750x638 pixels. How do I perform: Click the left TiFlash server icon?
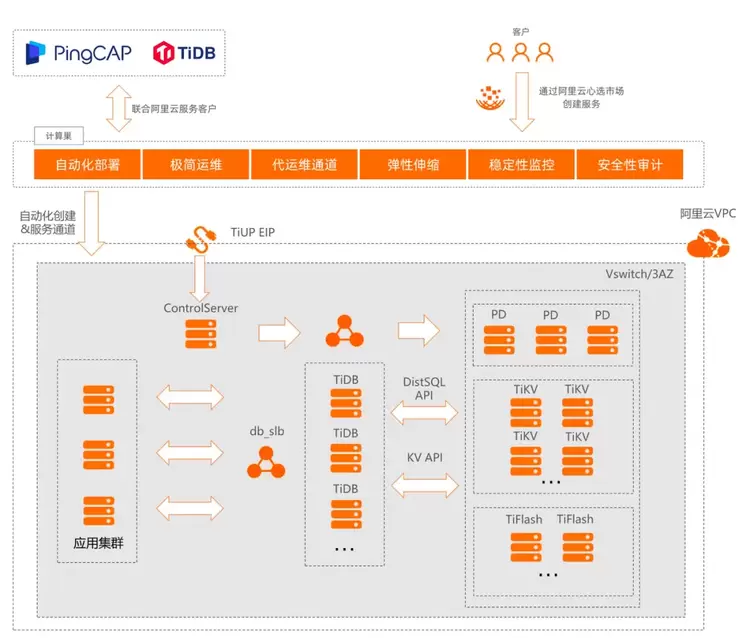(x=525, y=546)
